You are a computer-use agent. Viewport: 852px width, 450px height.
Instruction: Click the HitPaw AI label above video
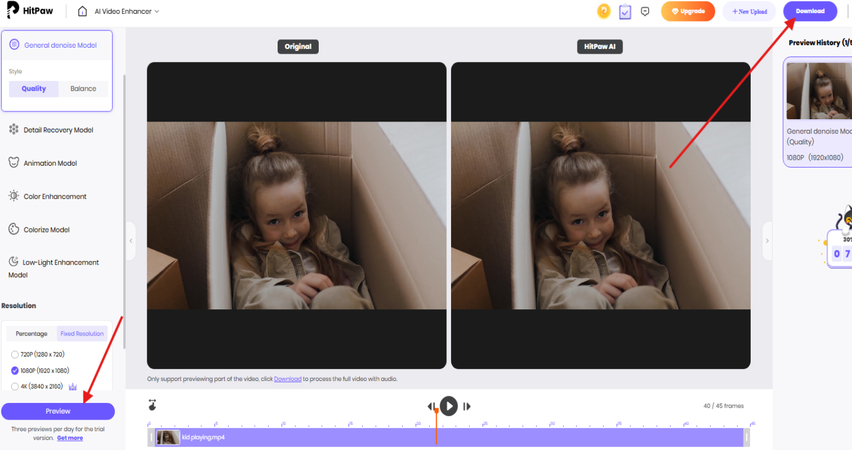pos(600,47)
